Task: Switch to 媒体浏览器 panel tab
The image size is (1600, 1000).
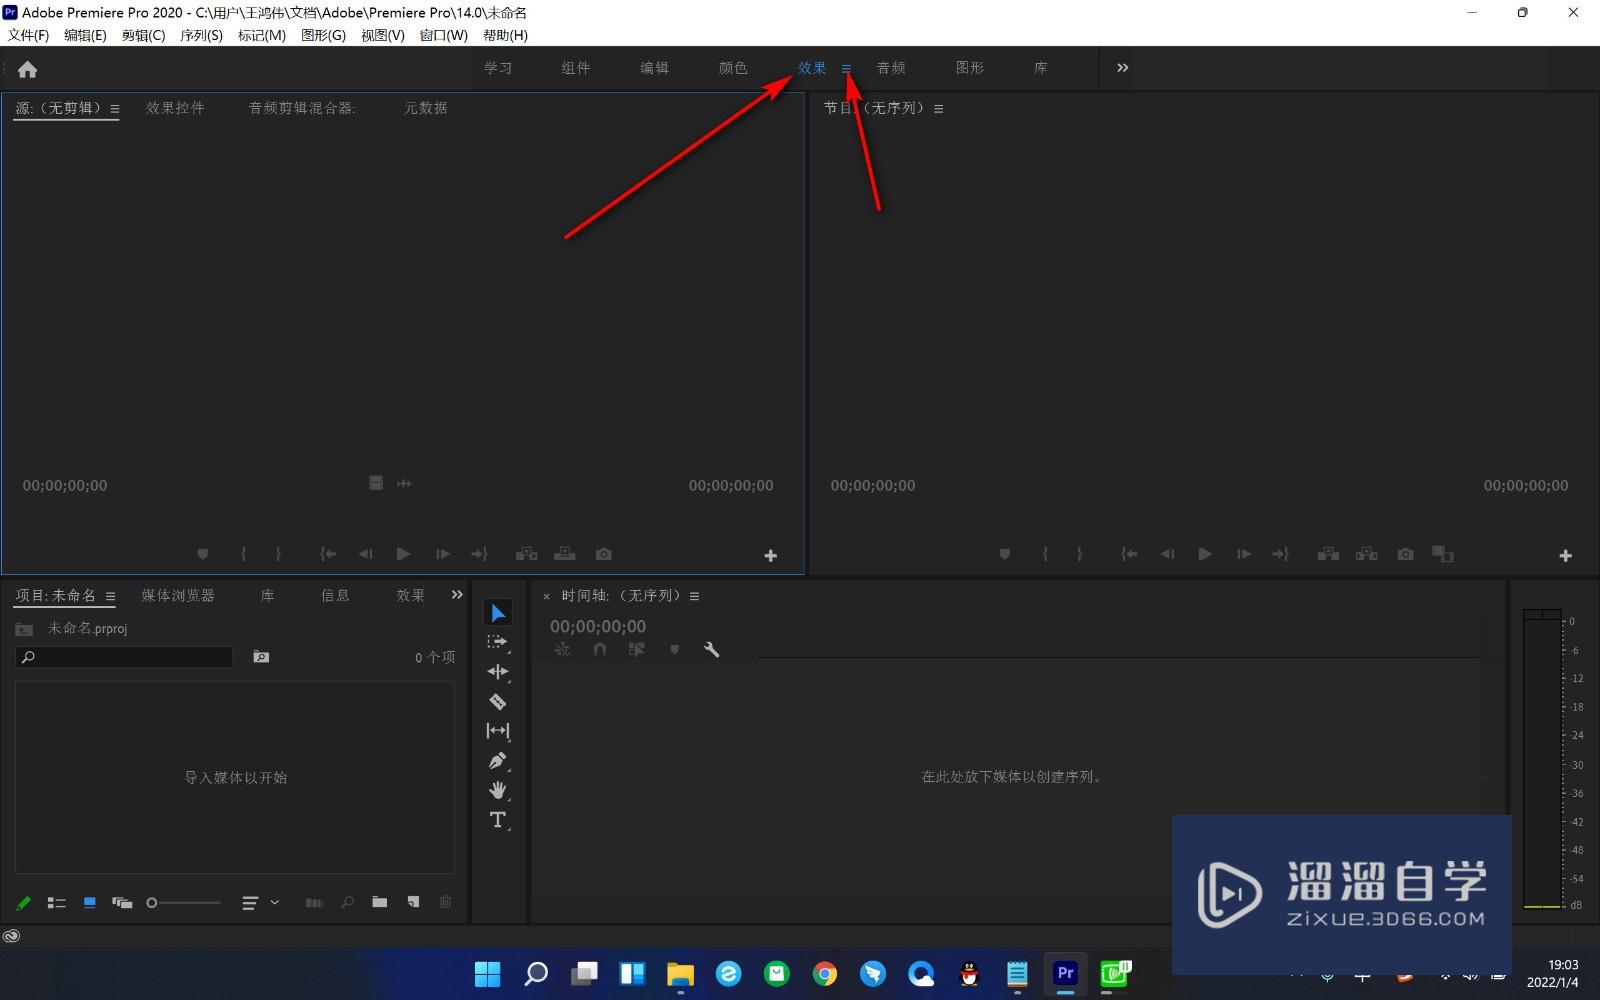Action: pos(178,595)
